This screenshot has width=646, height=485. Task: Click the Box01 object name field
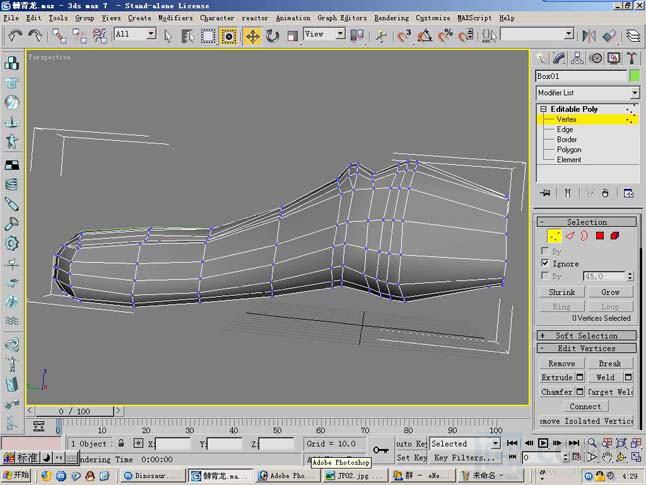[x=581, y=76]
